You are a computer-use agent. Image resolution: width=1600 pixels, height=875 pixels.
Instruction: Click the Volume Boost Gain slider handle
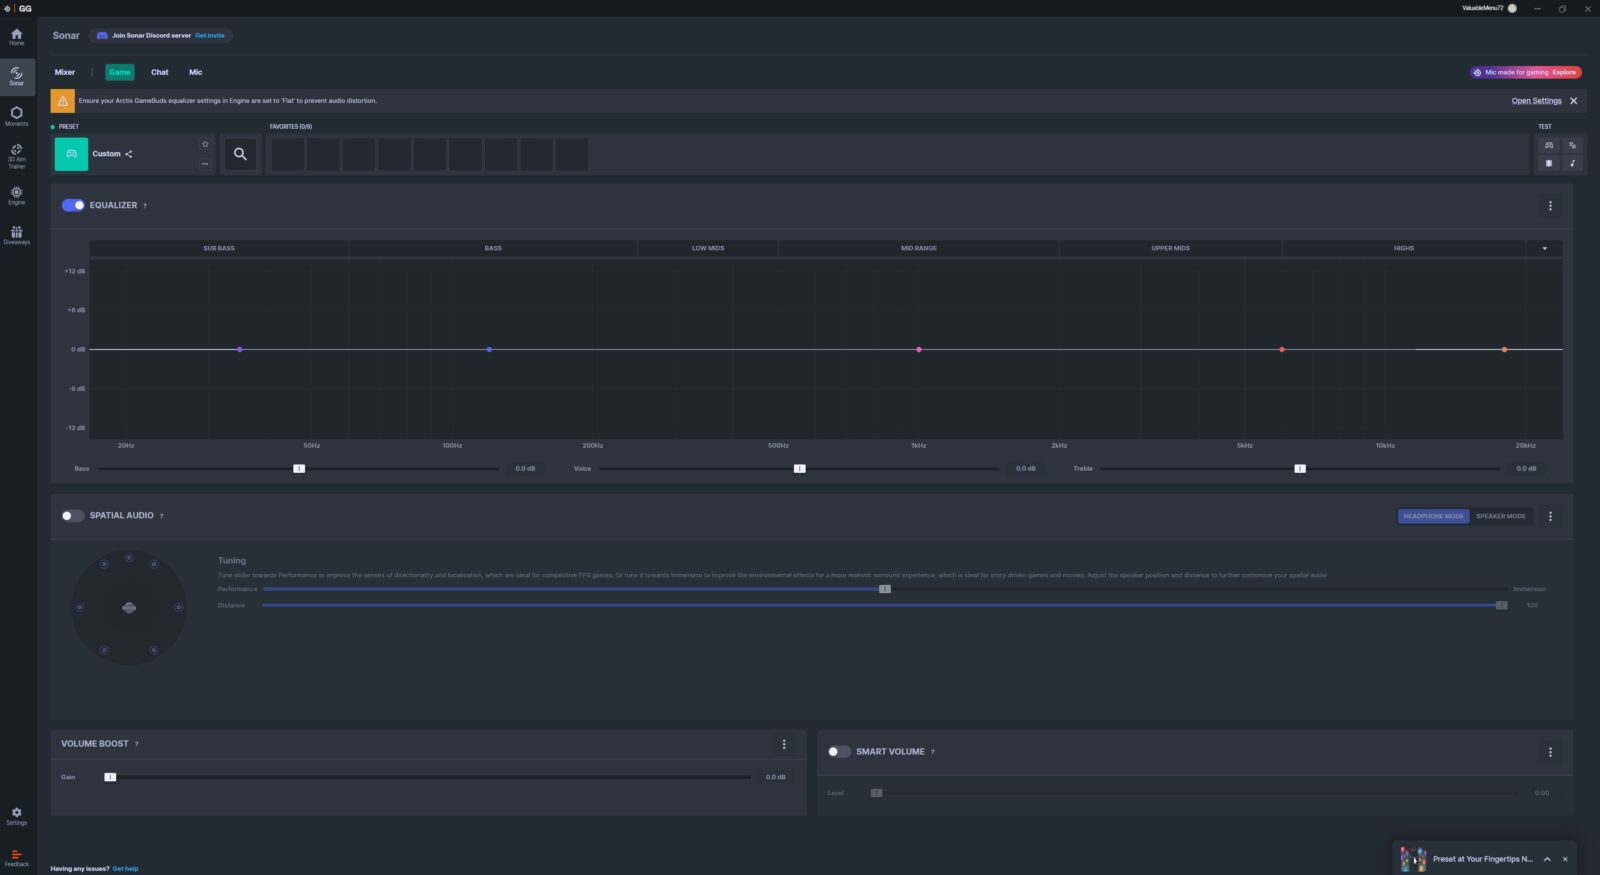coord(110,777)
